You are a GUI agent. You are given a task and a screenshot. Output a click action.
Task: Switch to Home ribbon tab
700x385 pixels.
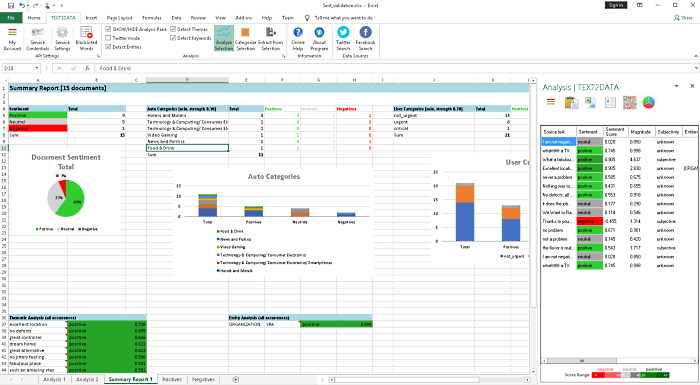pyautogui.click(x=34, y=18)
